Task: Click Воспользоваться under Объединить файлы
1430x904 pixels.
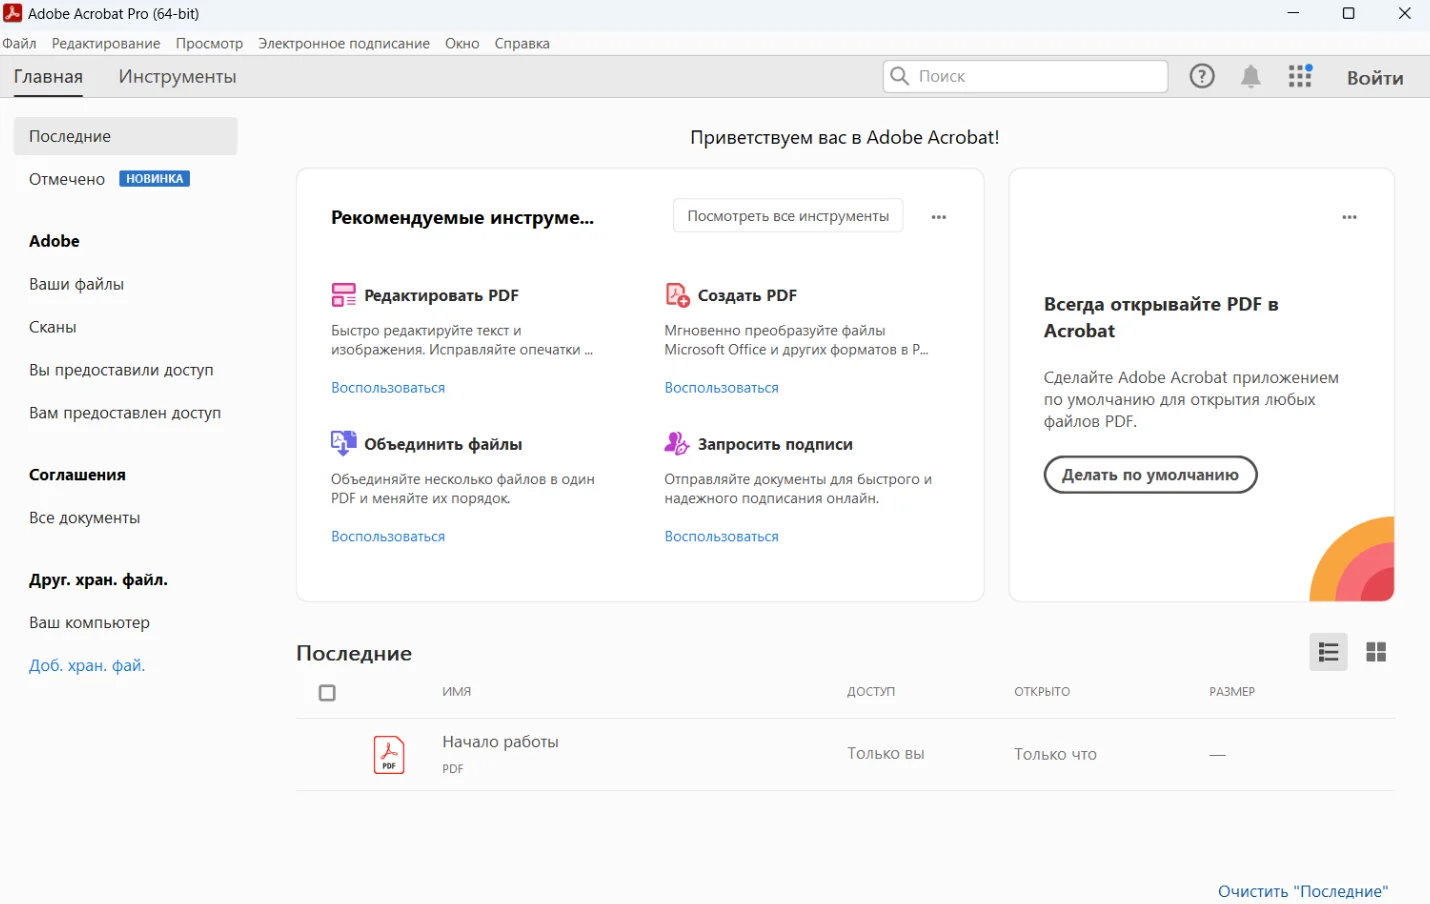Action: coord(388,537)
